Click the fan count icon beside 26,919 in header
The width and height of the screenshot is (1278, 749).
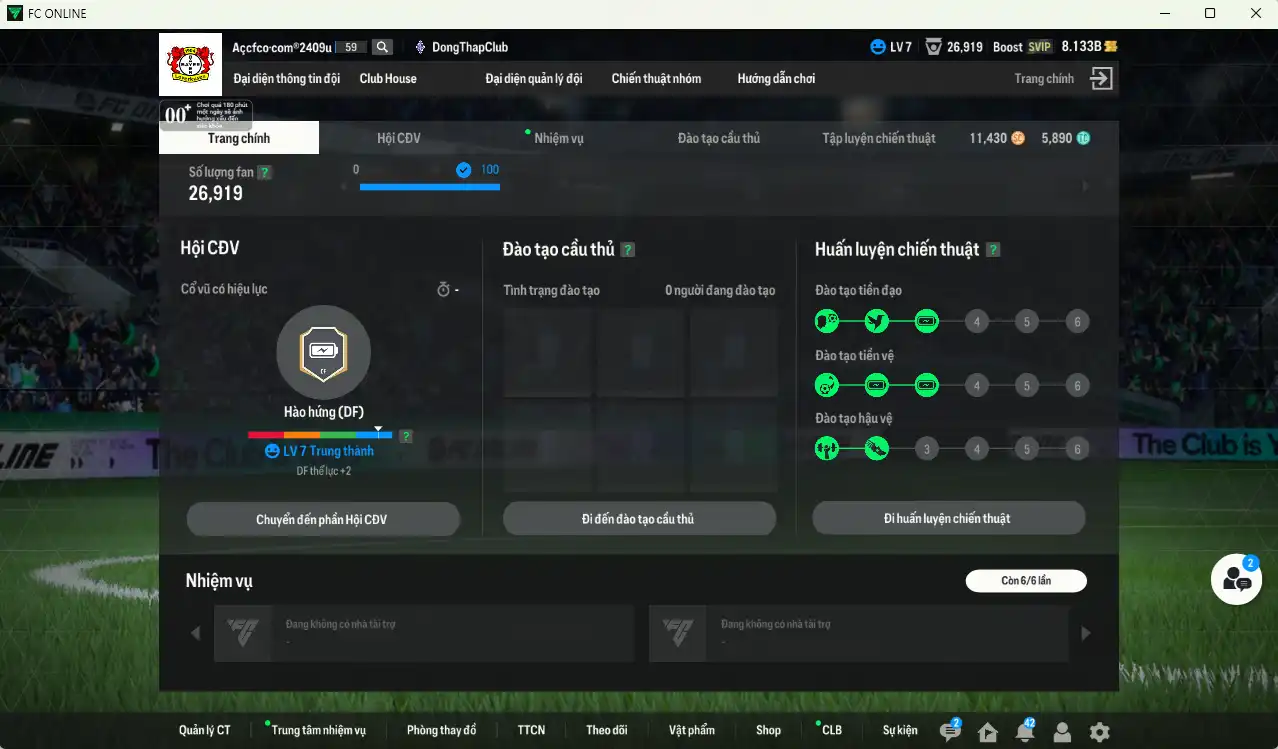pyautogui.click(x=933, y=47)
